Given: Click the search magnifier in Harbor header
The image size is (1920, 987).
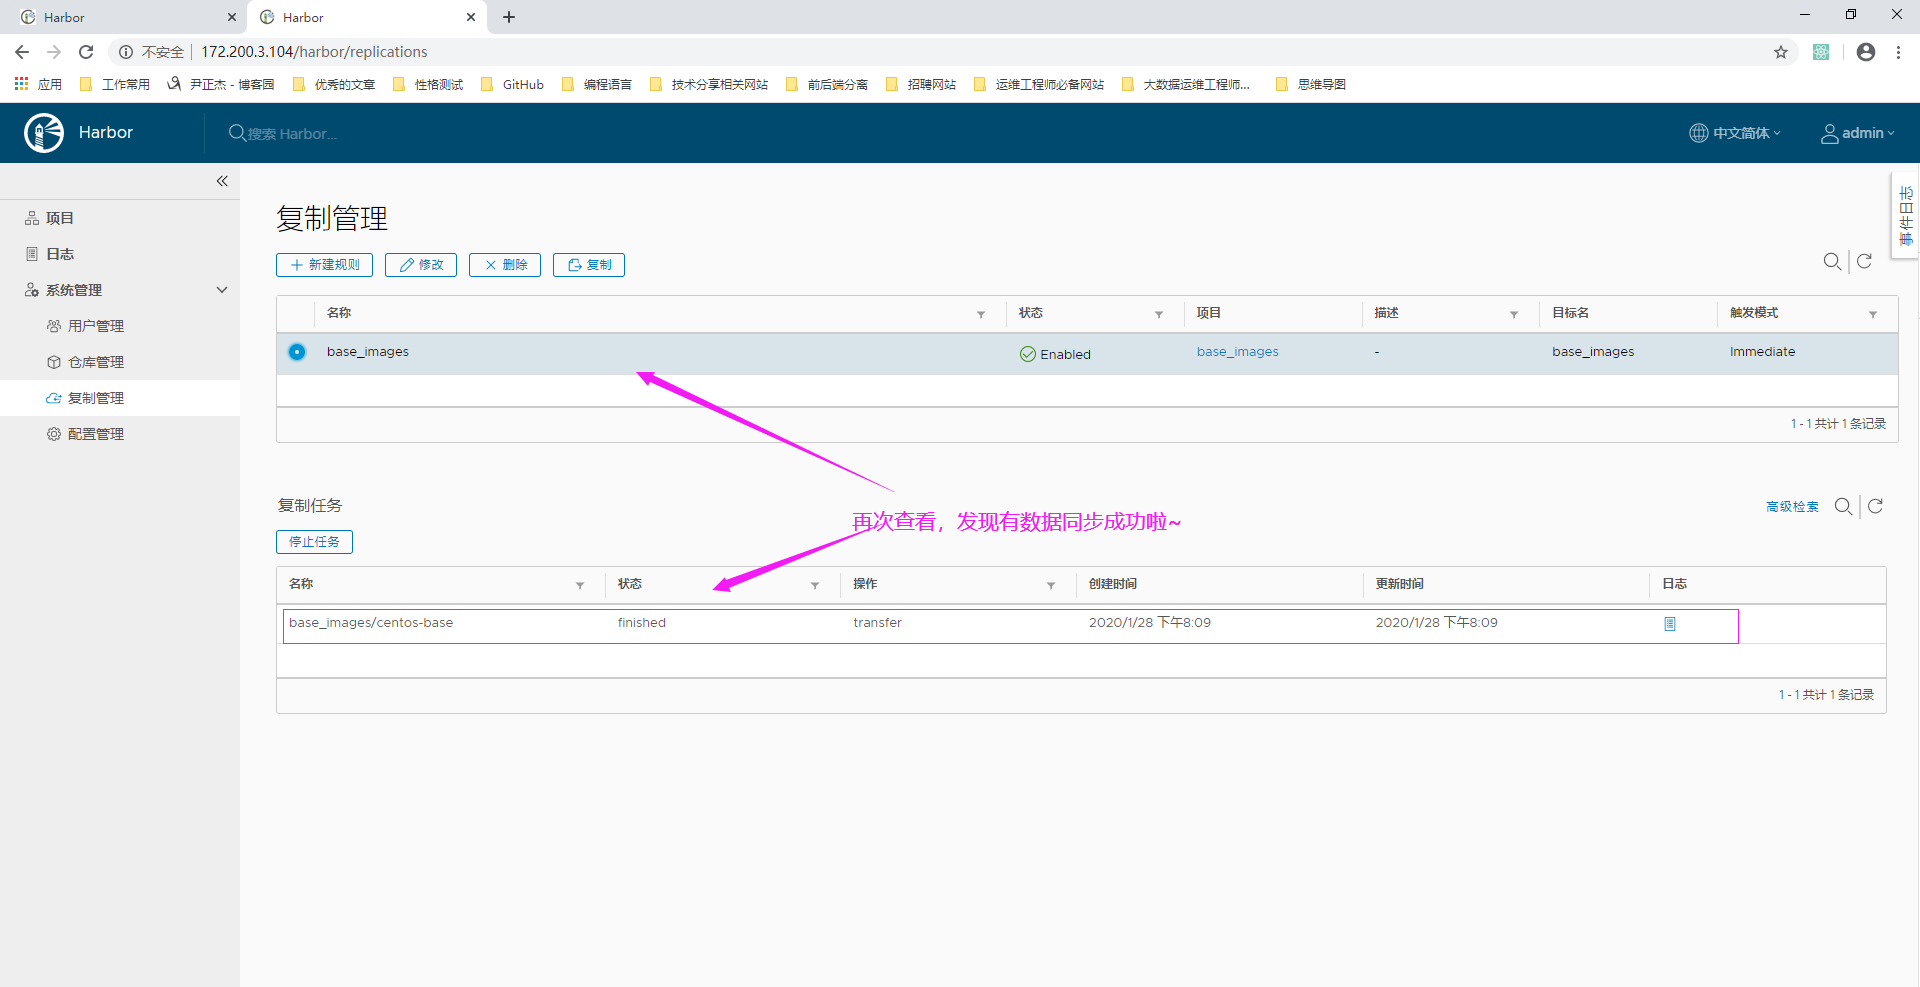Looking at the screenshot, I should (237, 133).
